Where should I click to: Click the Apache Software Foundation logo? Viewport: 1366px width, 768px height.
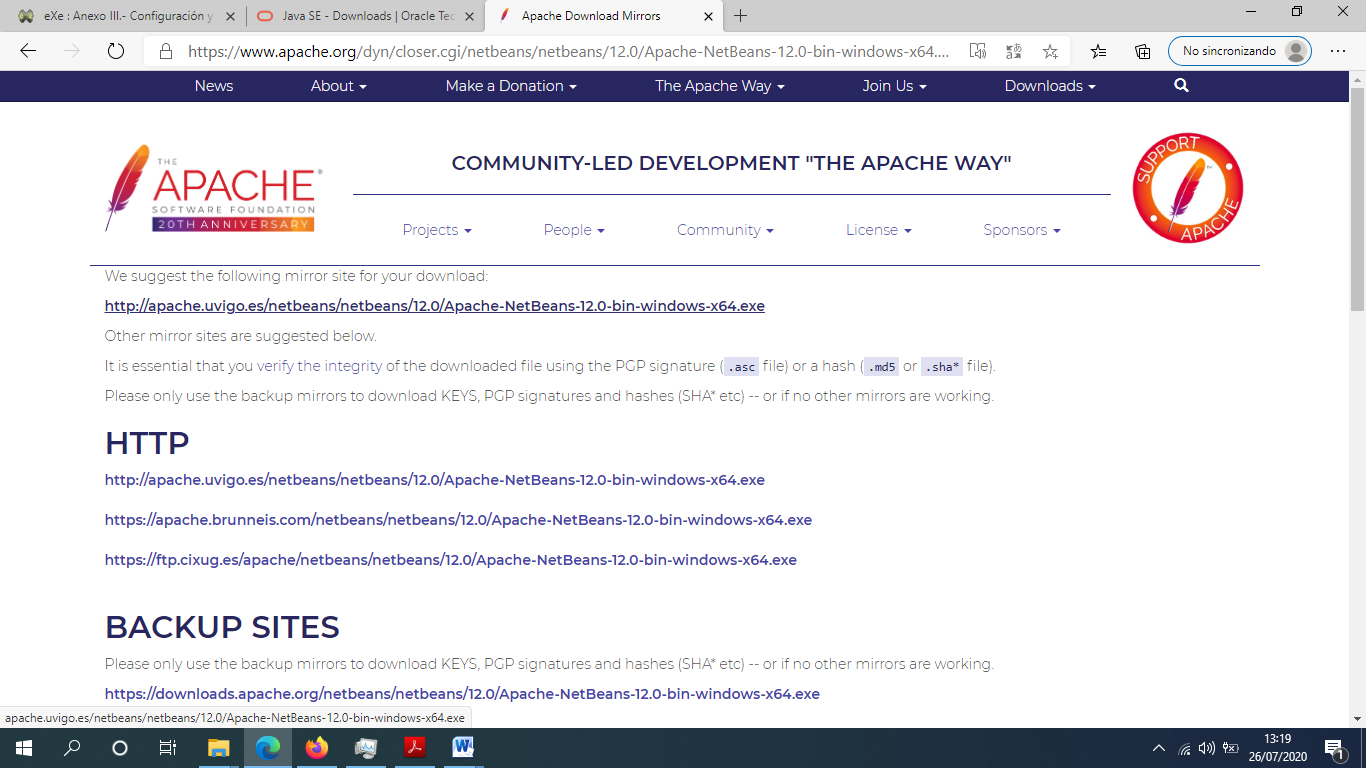click(x=213, y=189)
